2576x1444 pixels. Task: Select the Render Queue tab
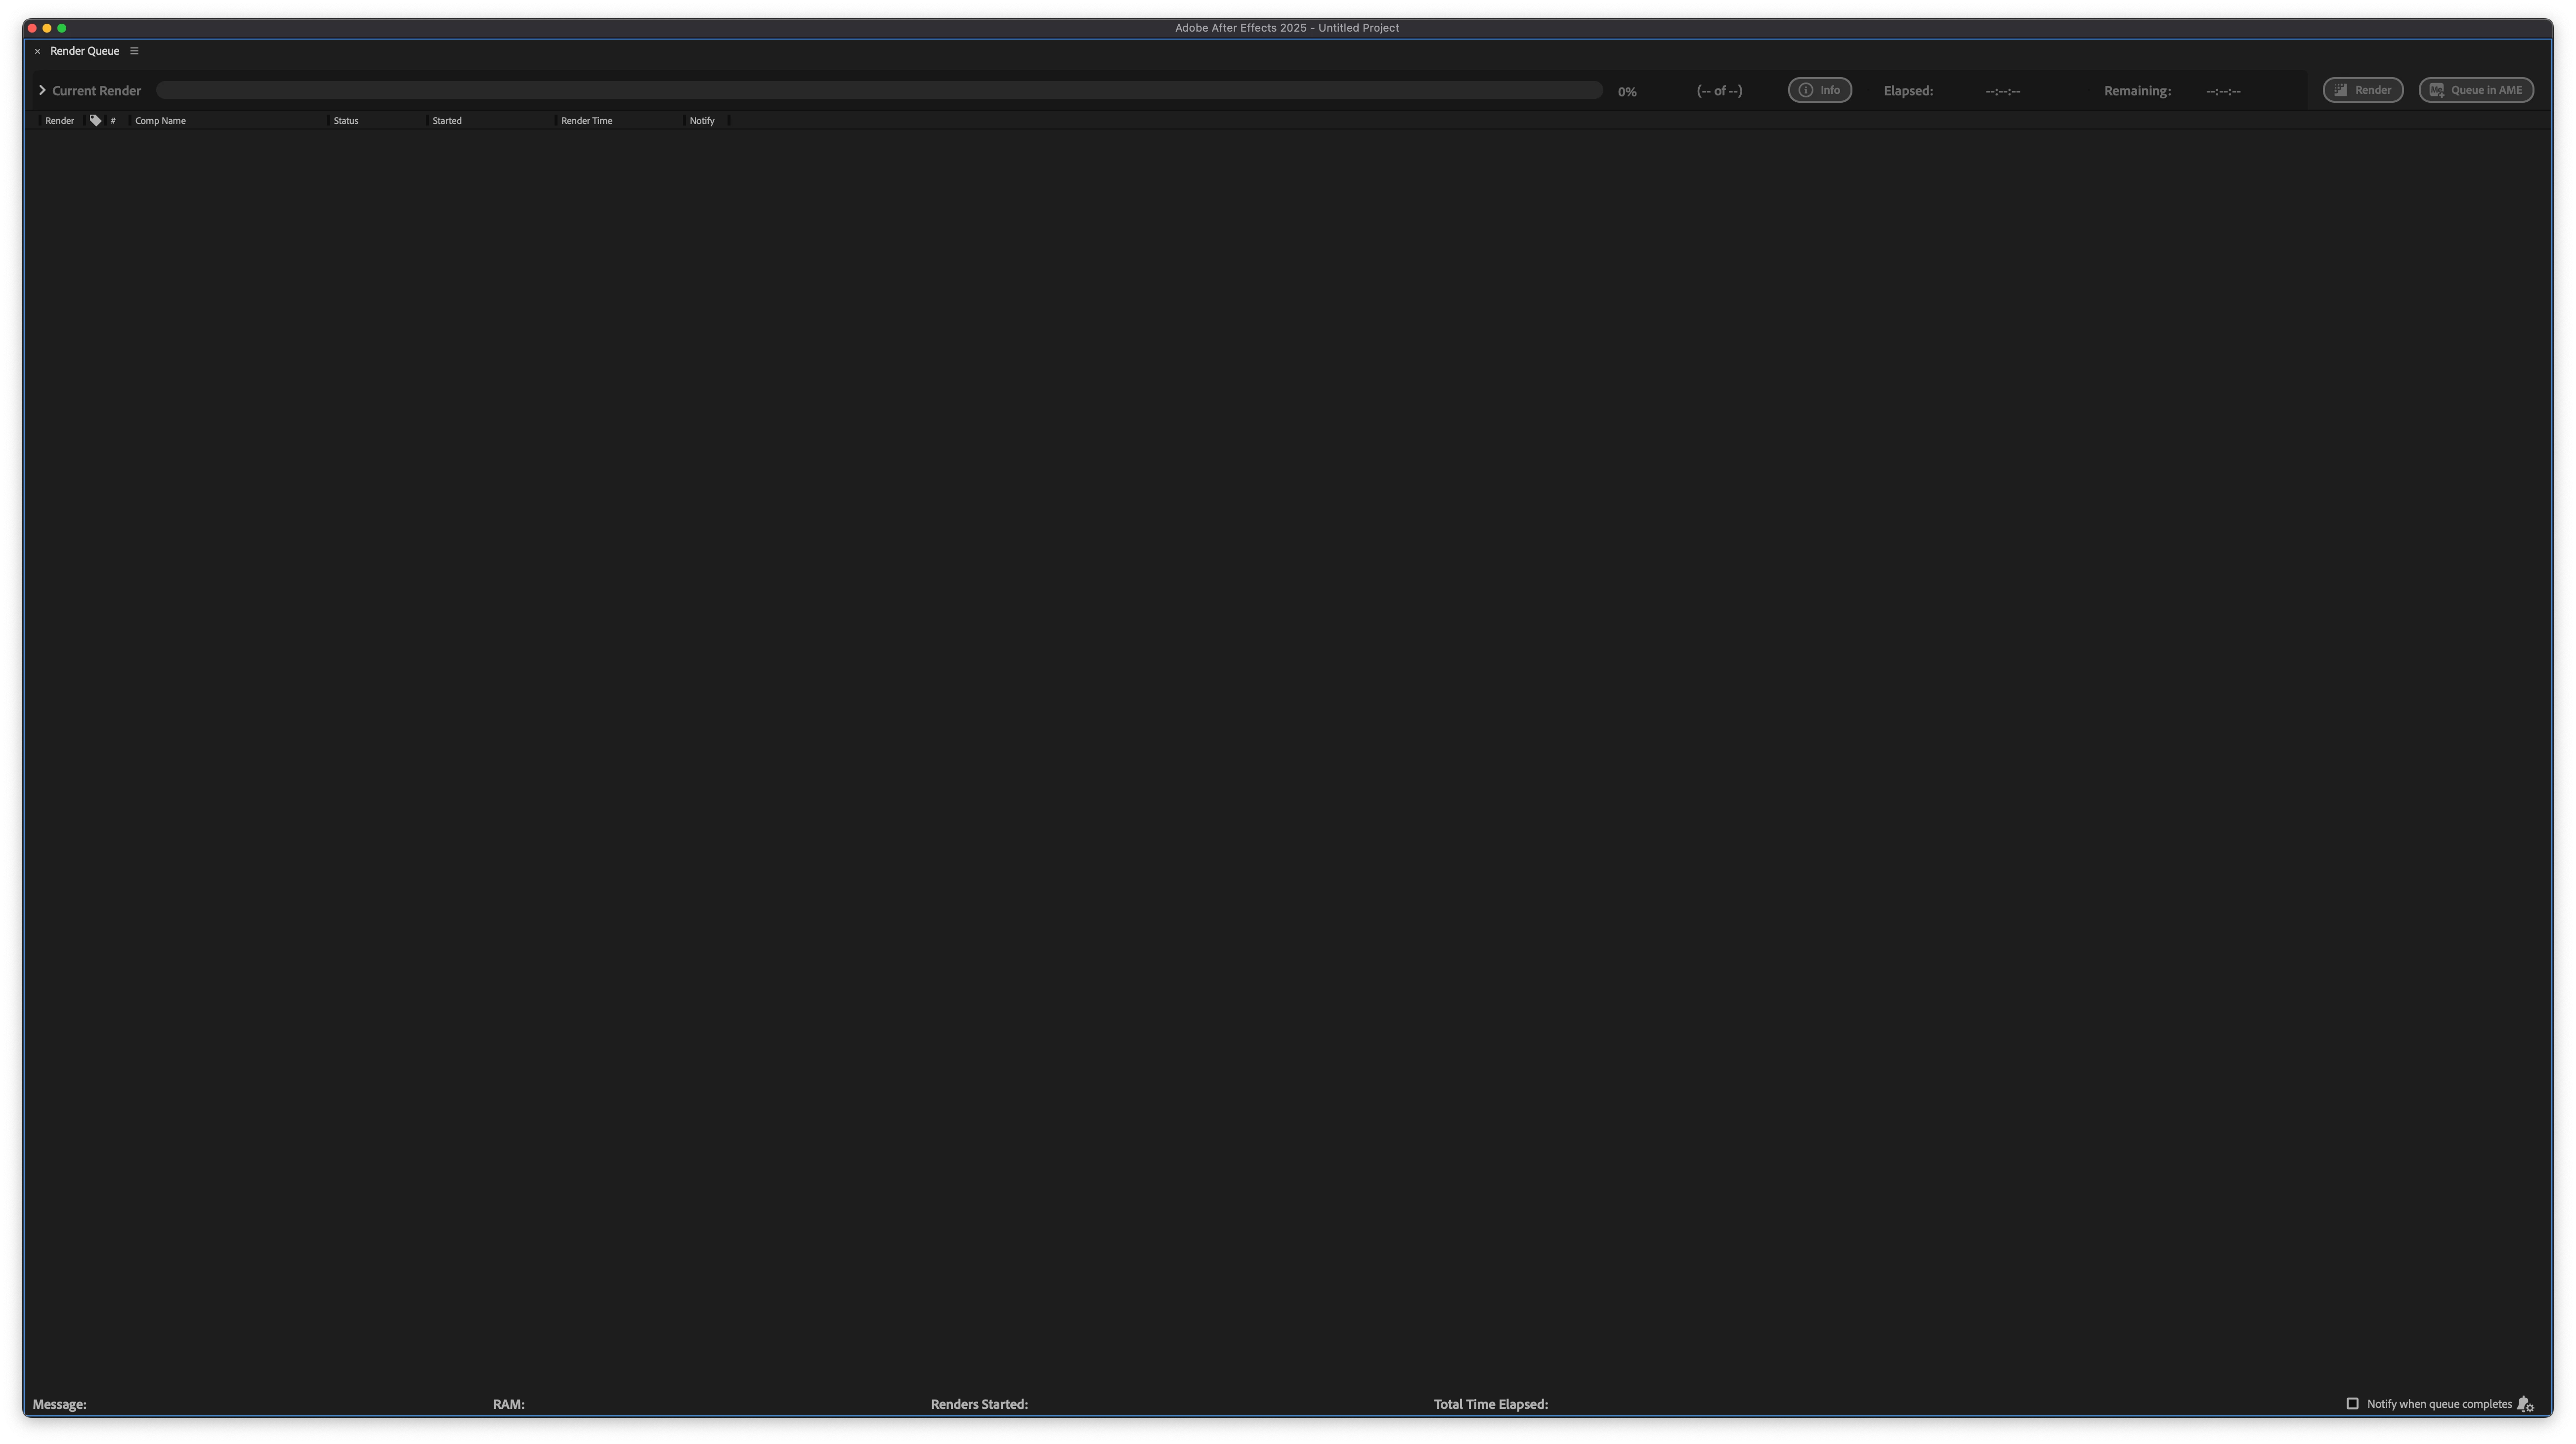(85, 51)
